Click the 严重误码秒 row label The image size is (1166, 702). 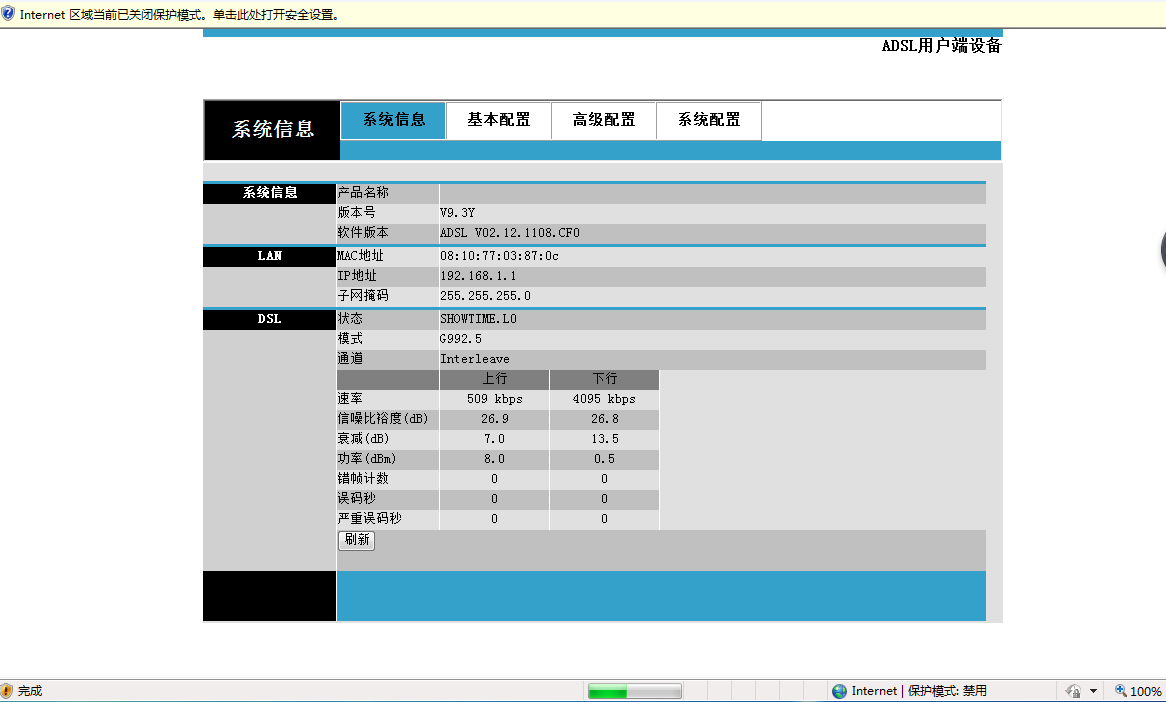(370, 519)
